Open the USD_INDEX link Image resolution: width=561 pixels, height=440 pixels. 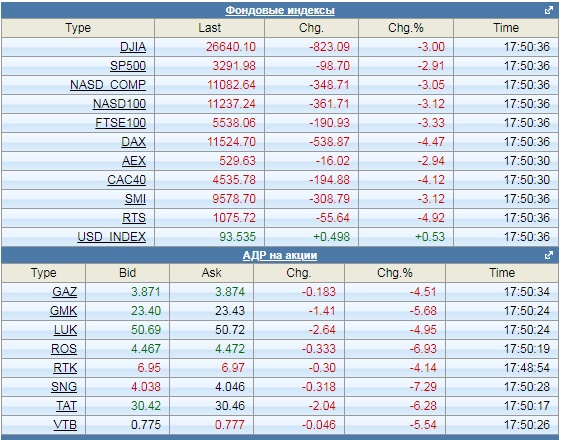[x=112, y=236]
